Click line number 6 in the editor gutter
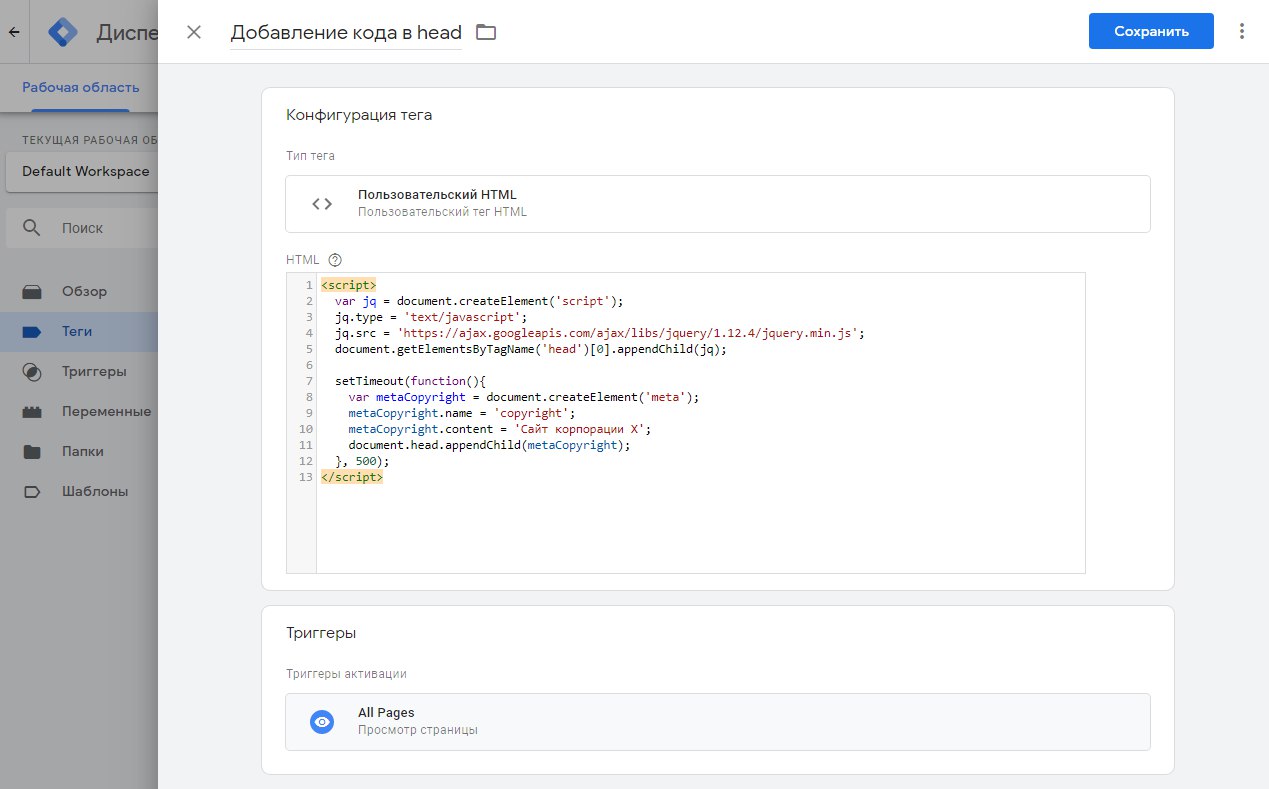This screenshot has height=789, width=1269. coord(309,365)
